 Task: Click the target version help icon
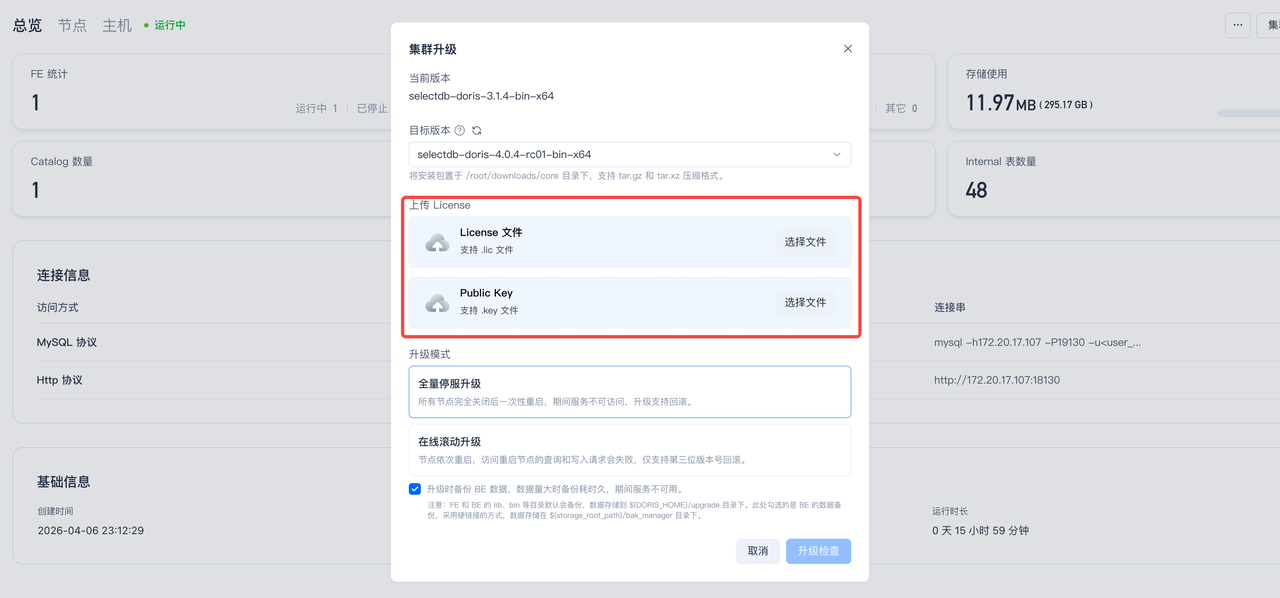460,131
